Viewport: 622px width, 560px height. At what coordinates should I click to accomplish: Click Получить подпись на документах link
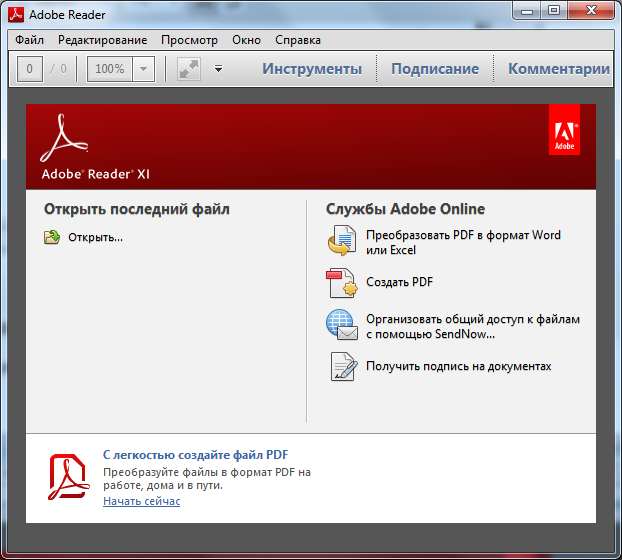point(459,366)
